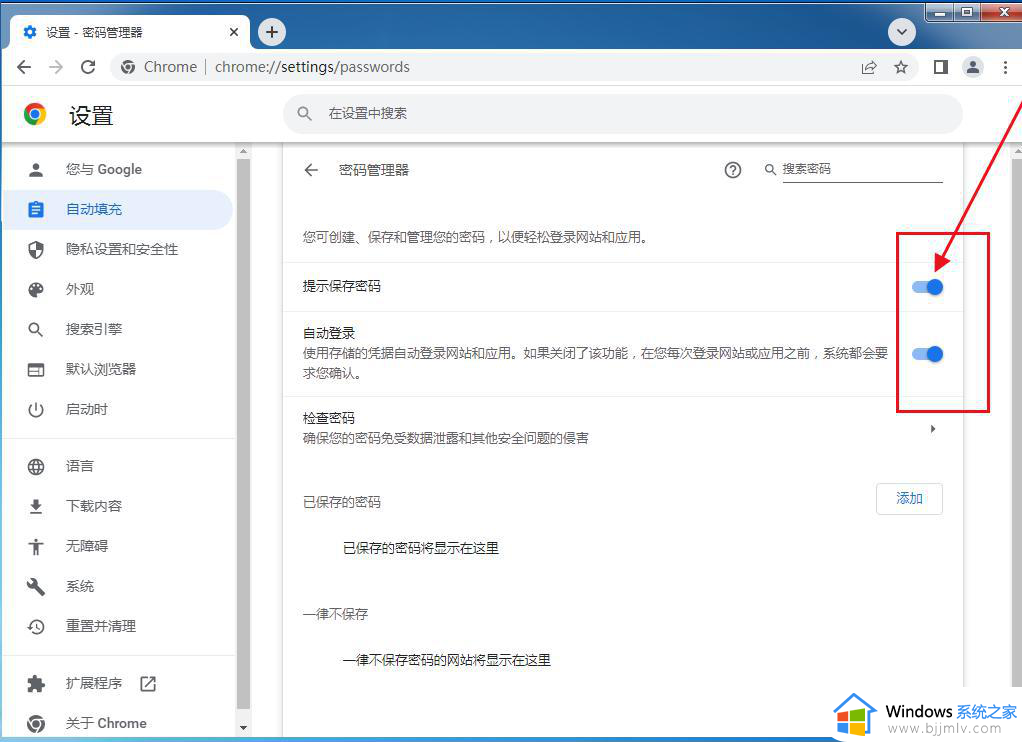1022x742 pixels.
Task: Click the 已保存的密码 heading text
Action: (342, 502)
